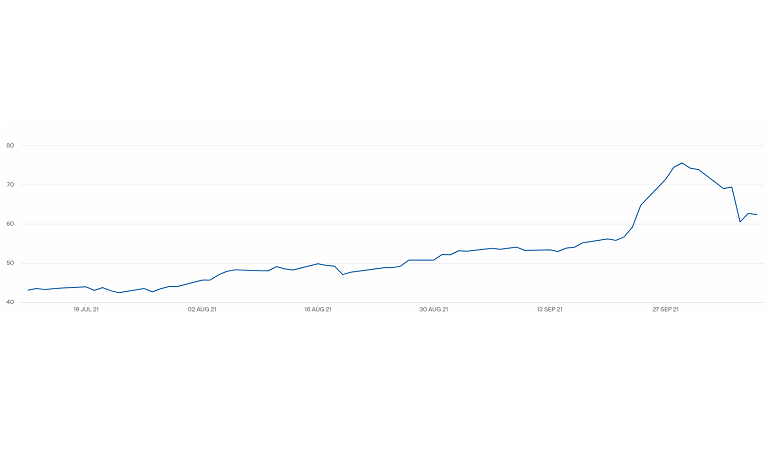Click the 40 value on y-axis
The height and width of the screenshot is (471, 768).
click(10, 302)
